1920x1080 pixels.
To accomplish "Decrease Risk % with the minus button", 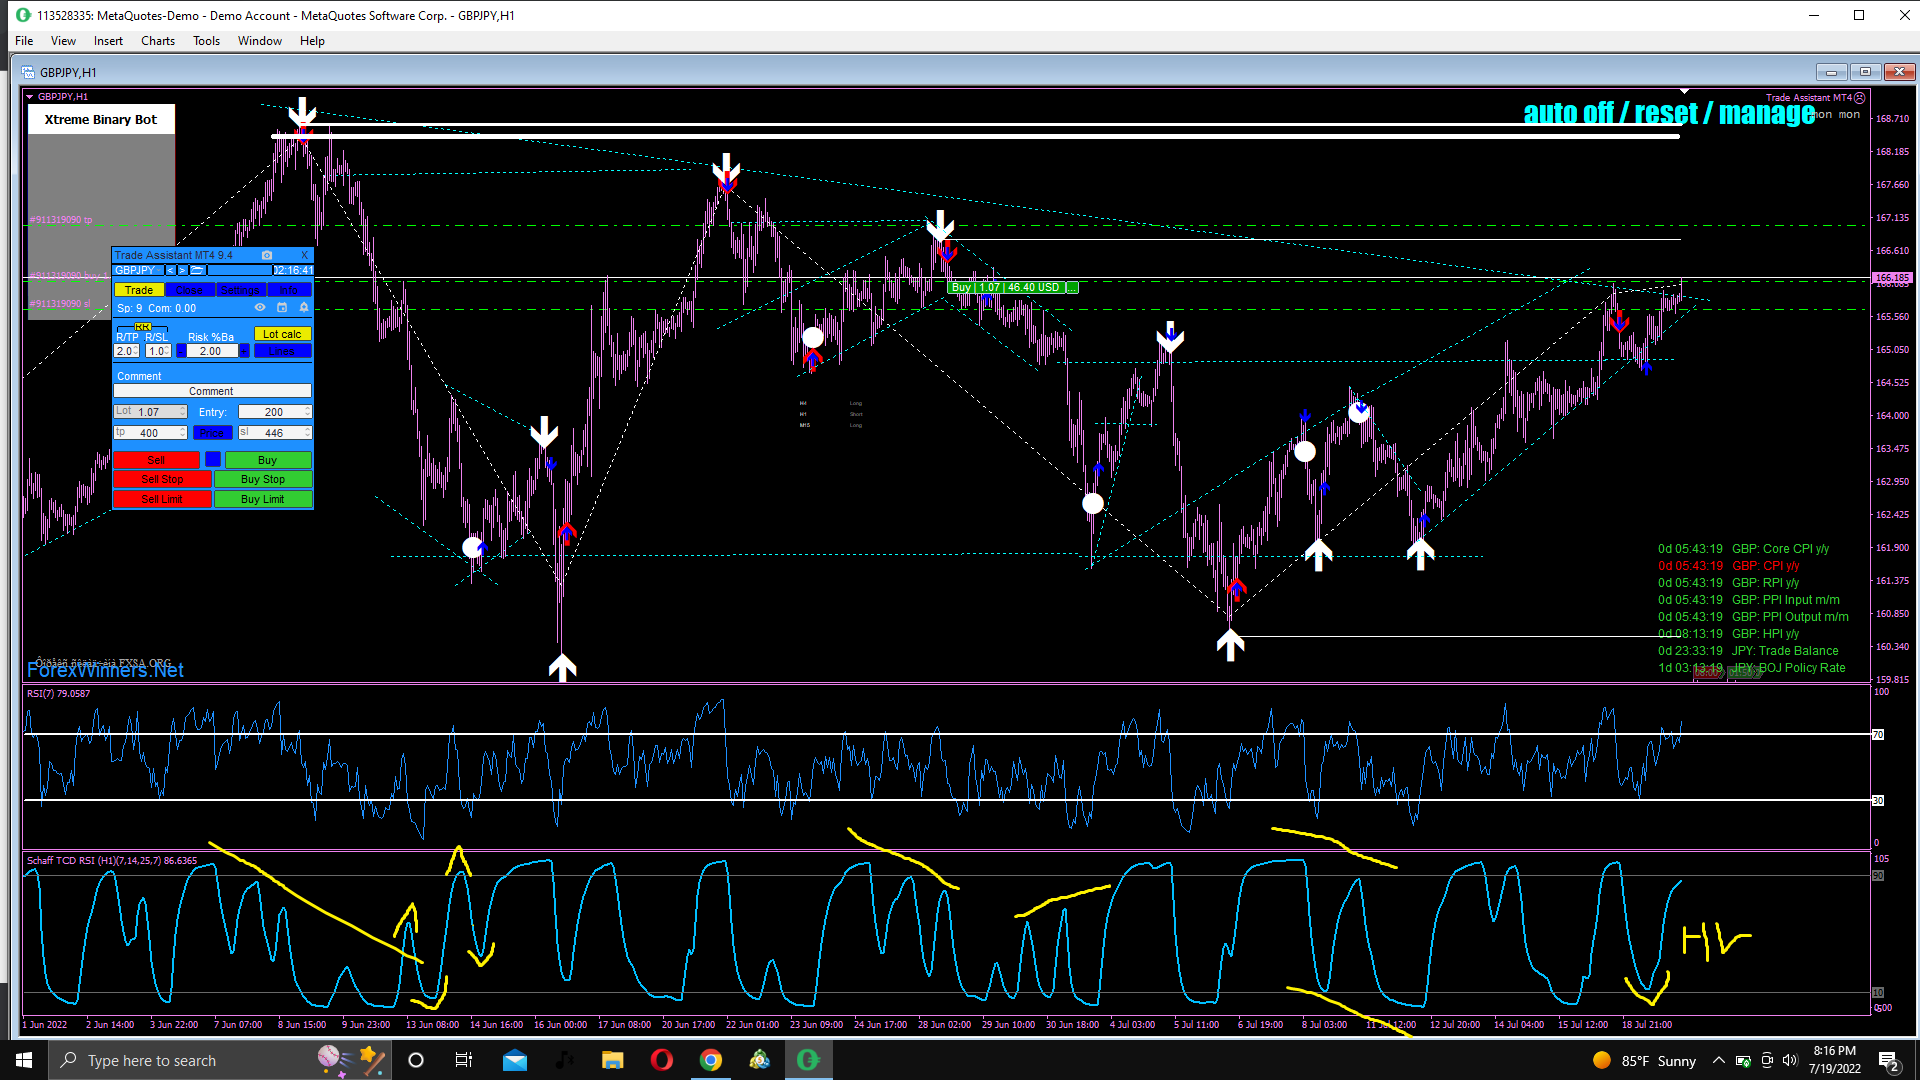I will coord(181,351).
